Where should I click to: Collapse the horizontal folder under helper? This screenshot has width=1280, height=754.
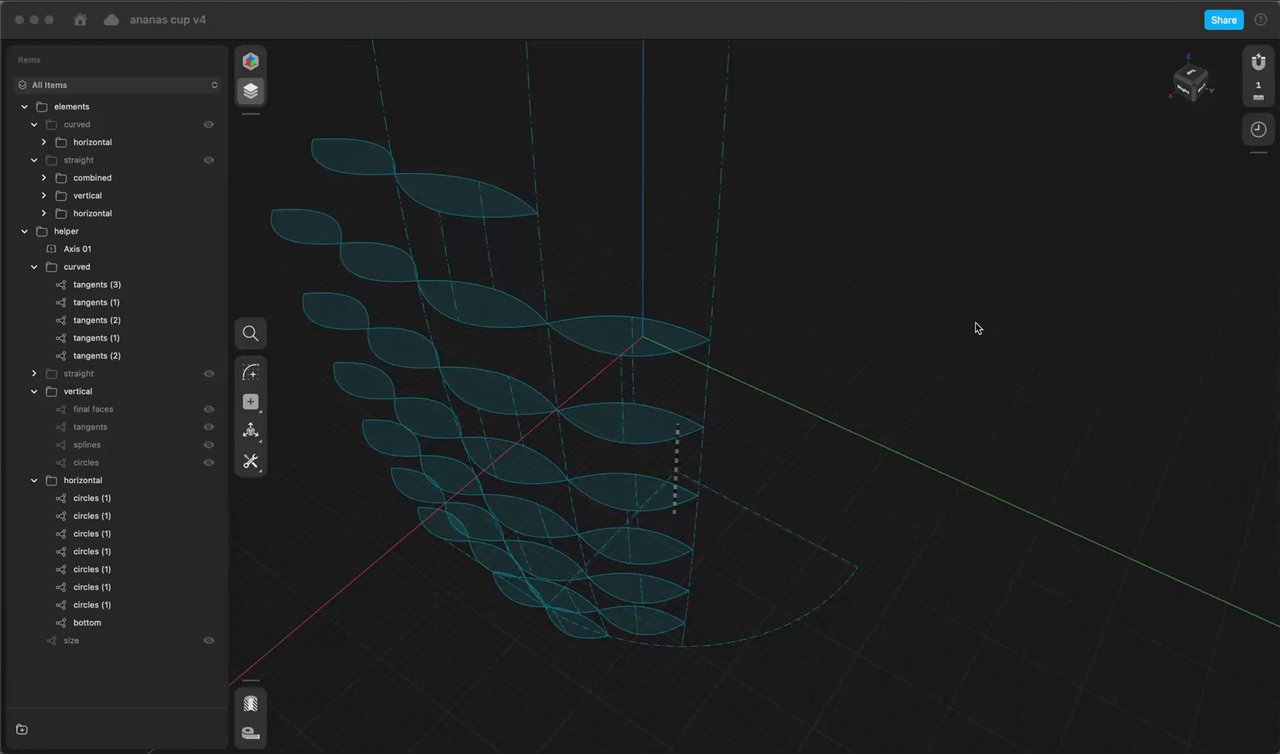(34, 481)
